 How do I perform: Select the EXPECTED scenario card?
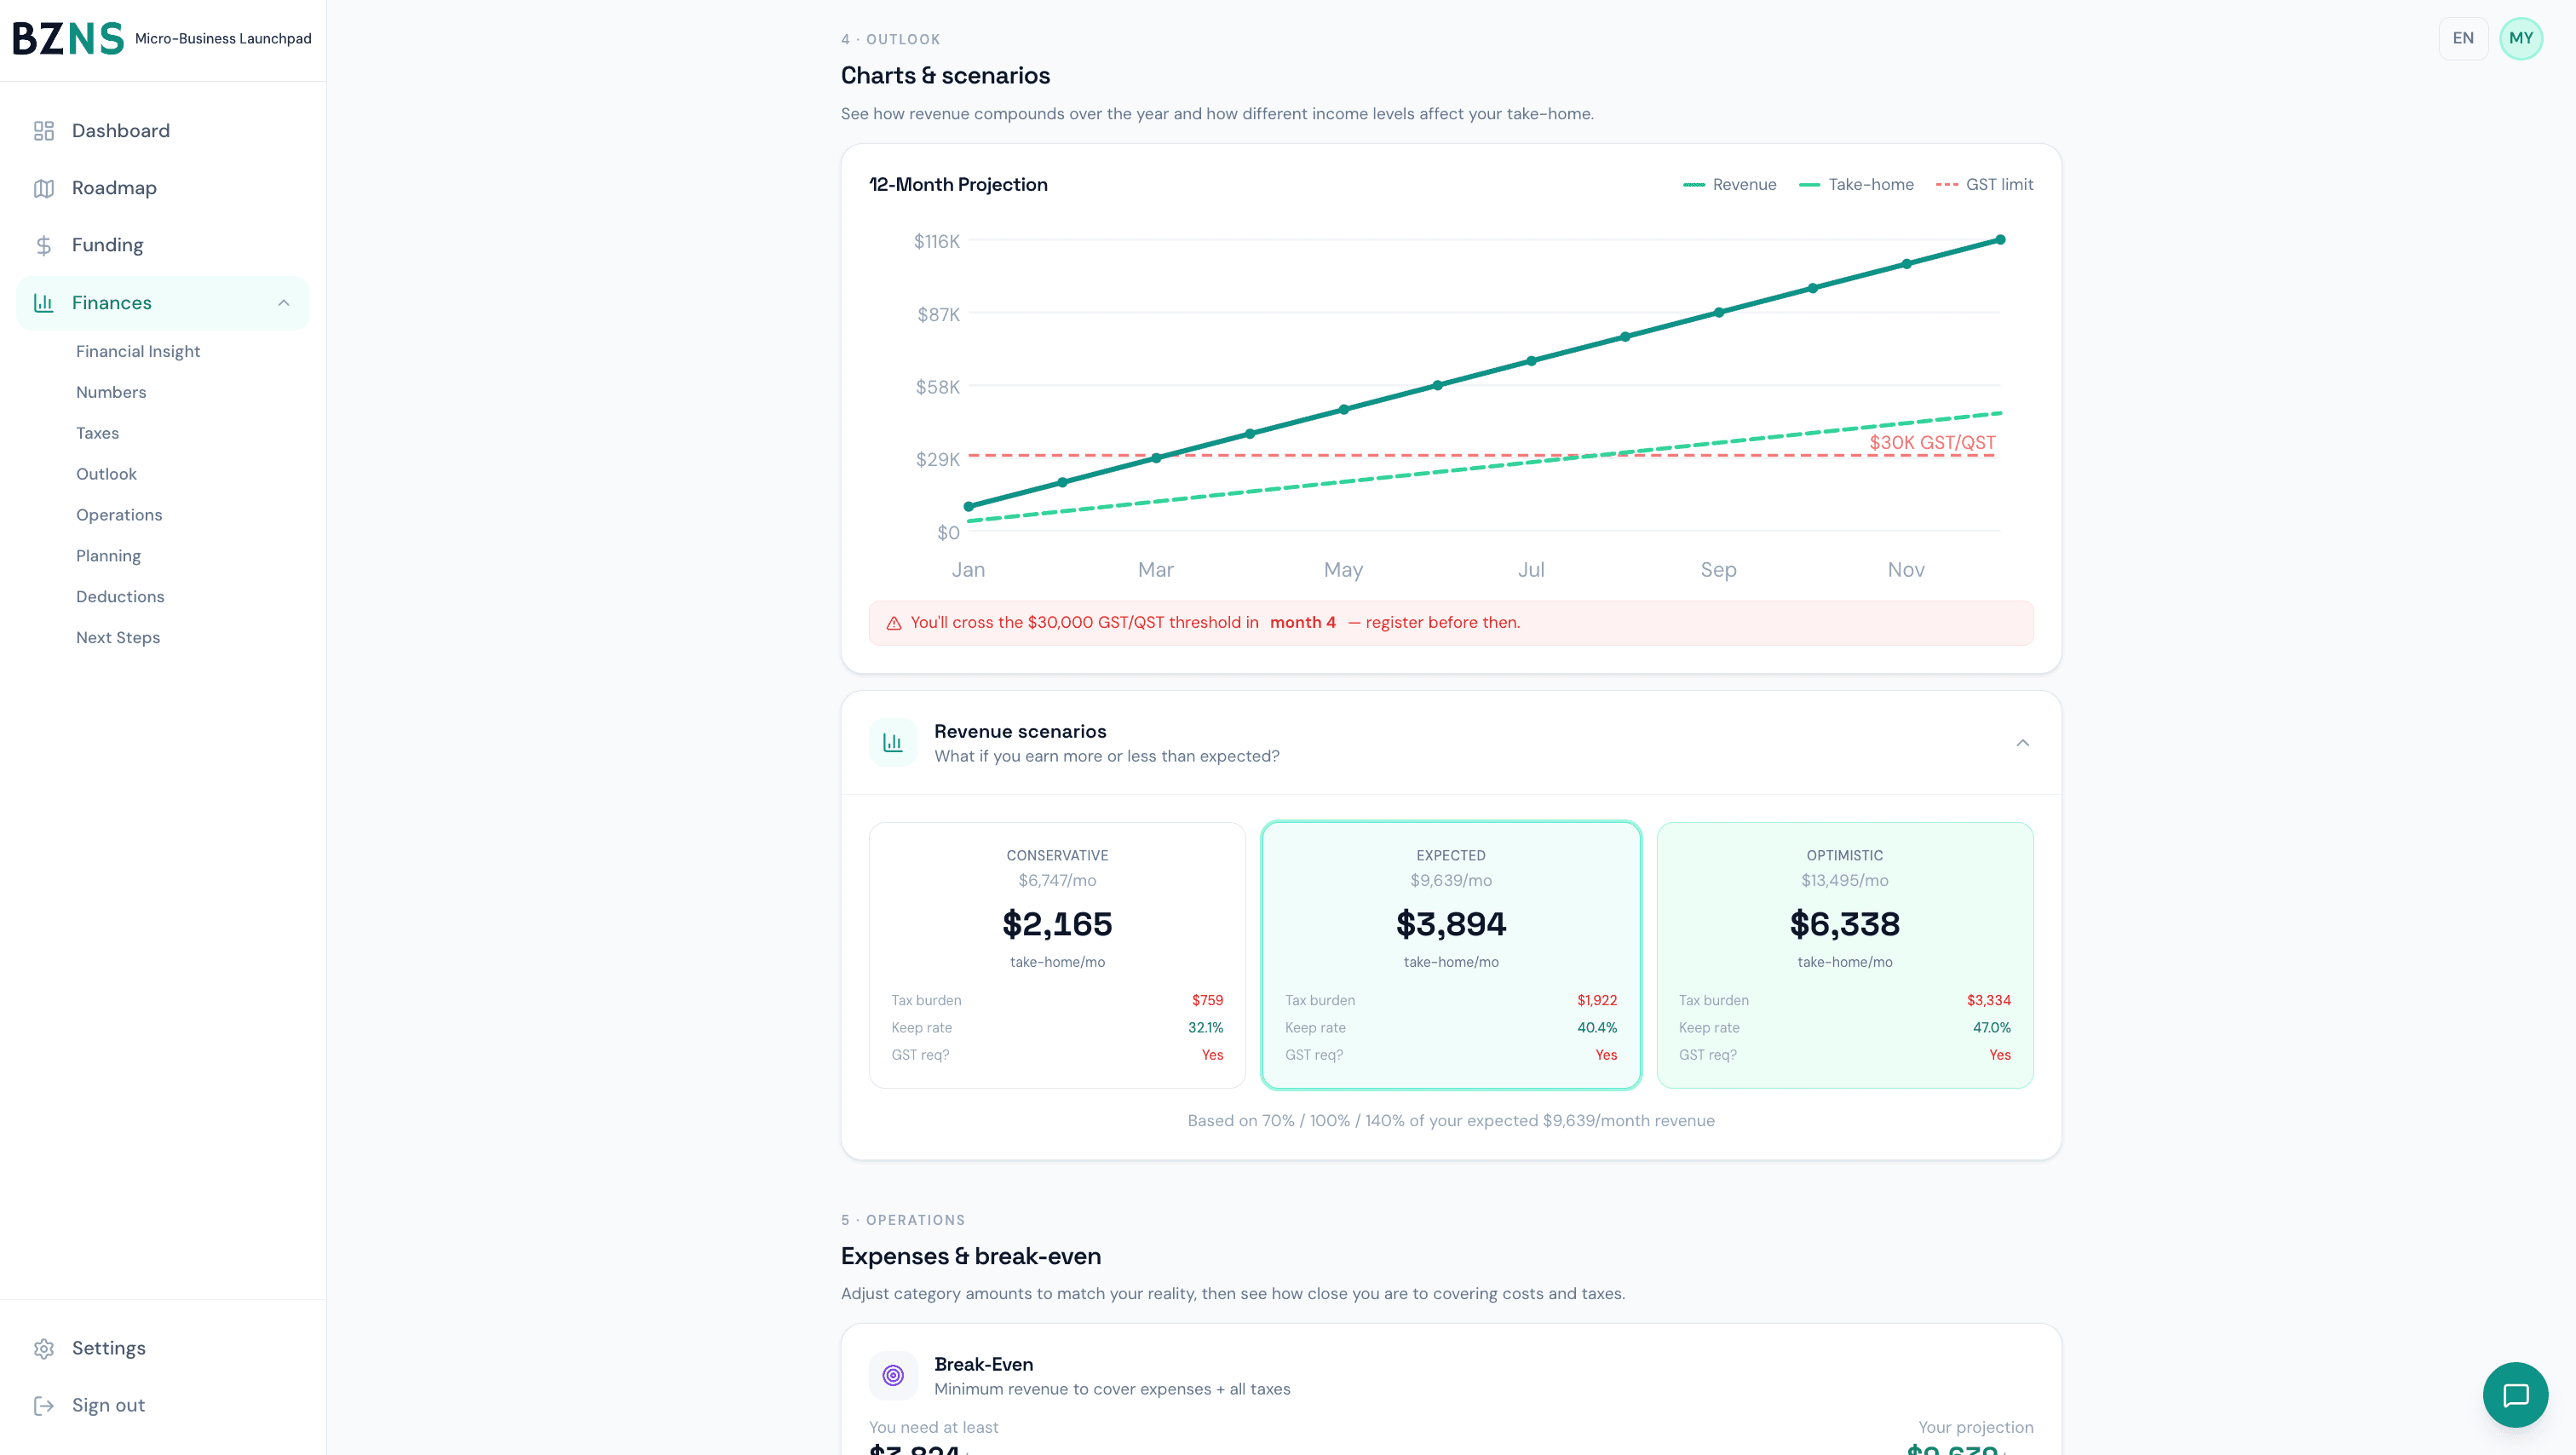tap(1450, 955)
